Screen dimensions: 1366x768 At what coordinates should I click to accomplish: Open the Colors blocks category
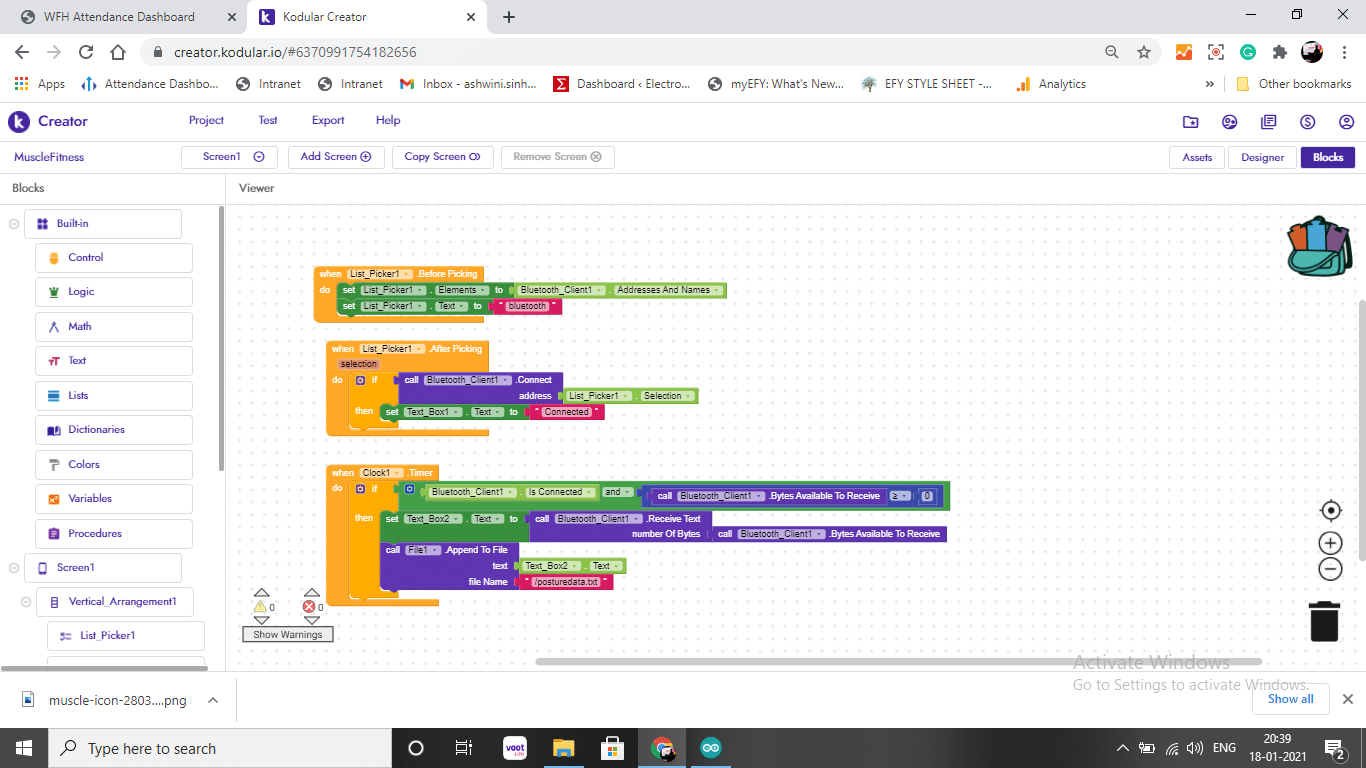[x=114, y=465]
